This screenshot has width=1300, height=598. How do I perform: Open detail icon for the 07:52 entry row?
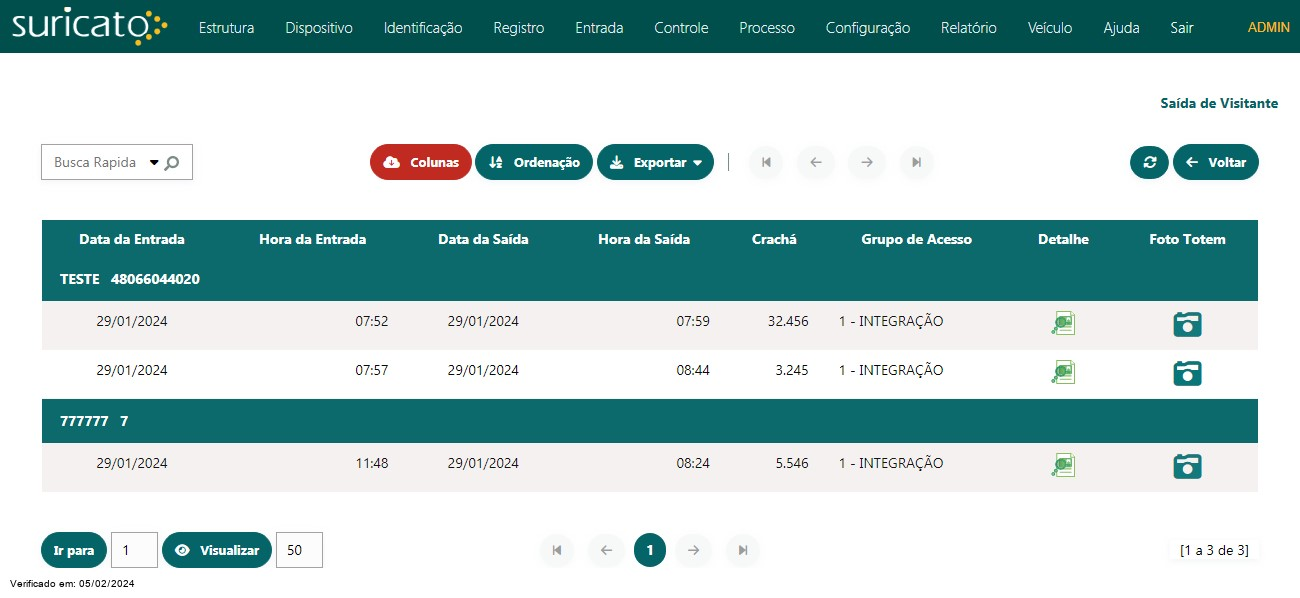pos(1063,324)
